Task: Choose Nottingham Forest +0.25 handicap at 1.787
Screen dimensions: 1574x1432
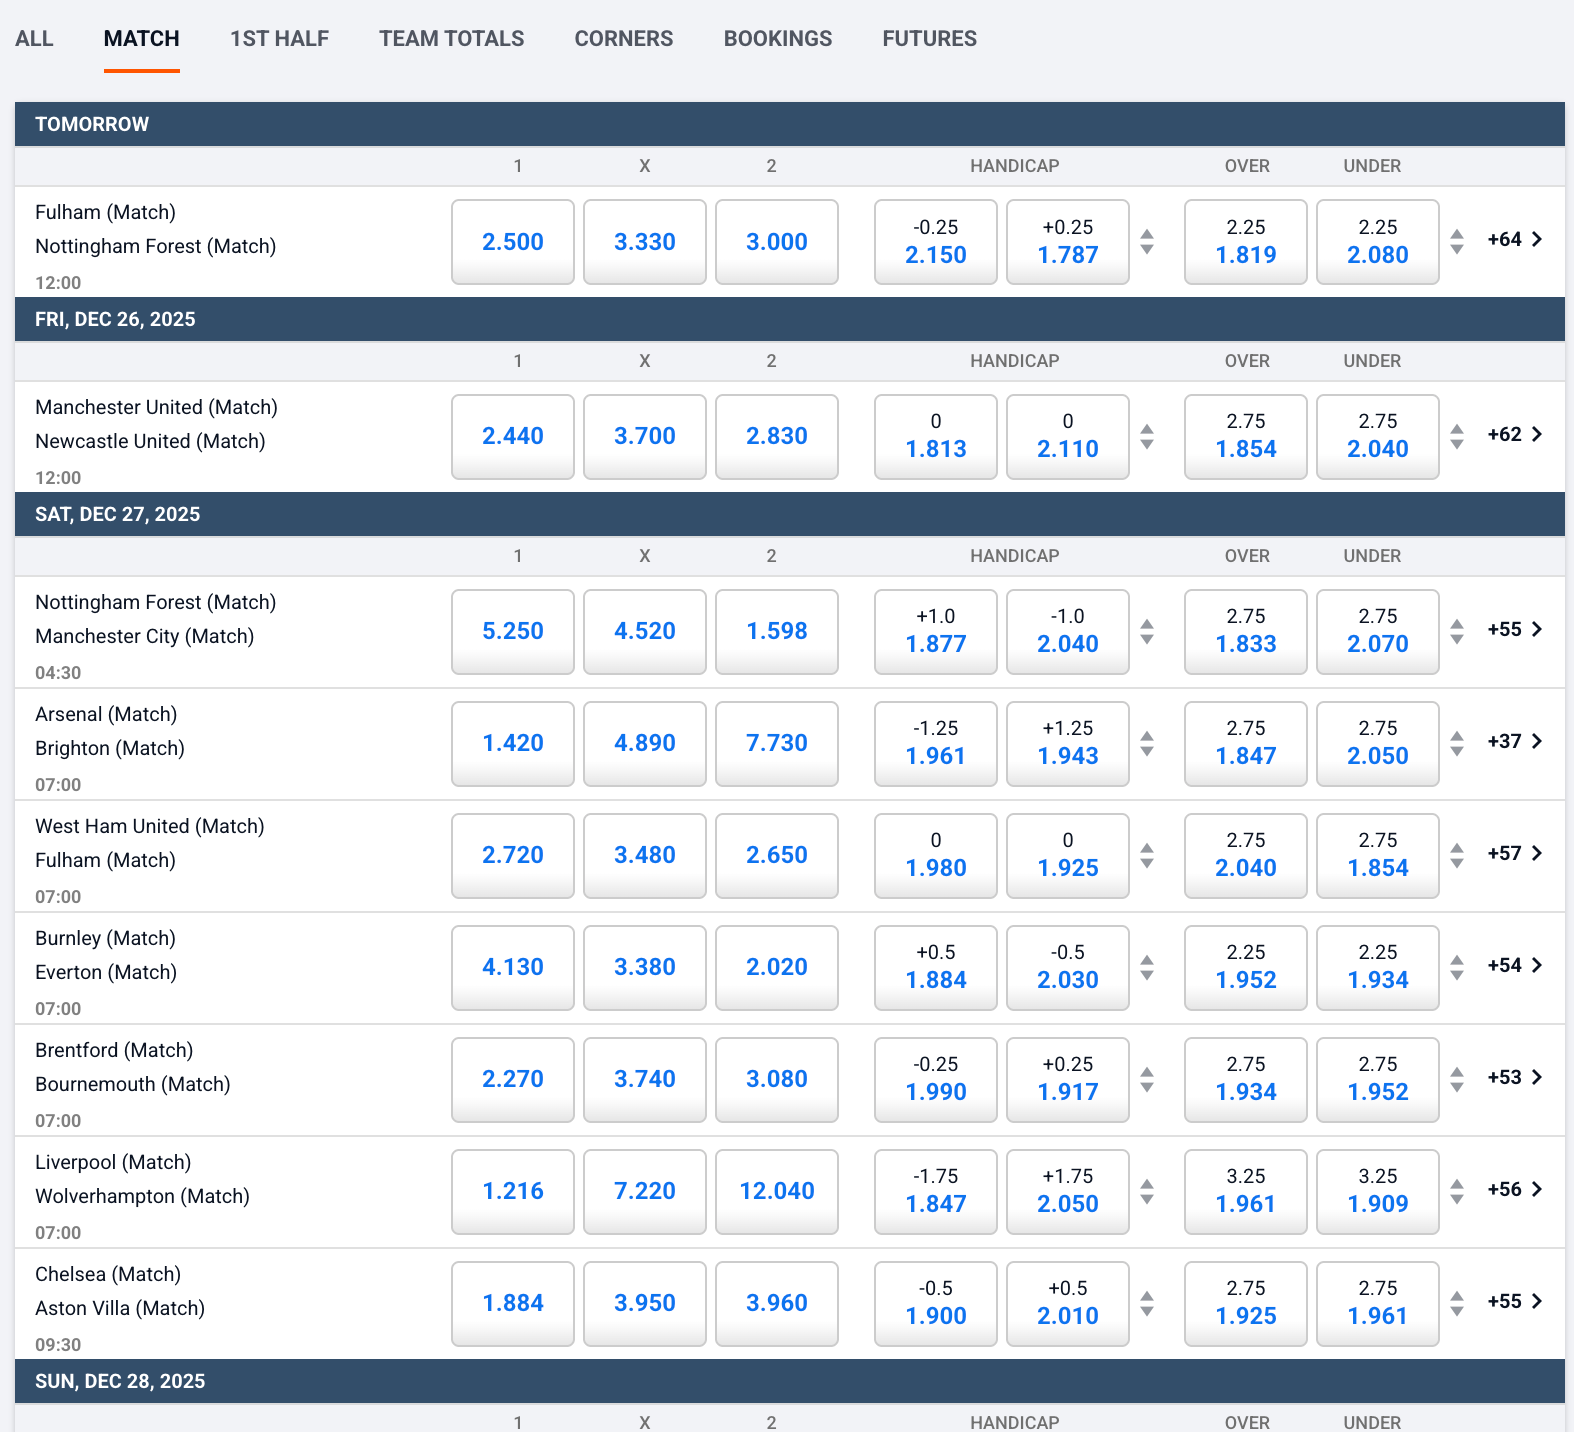Action: [x=1068, y=242]
